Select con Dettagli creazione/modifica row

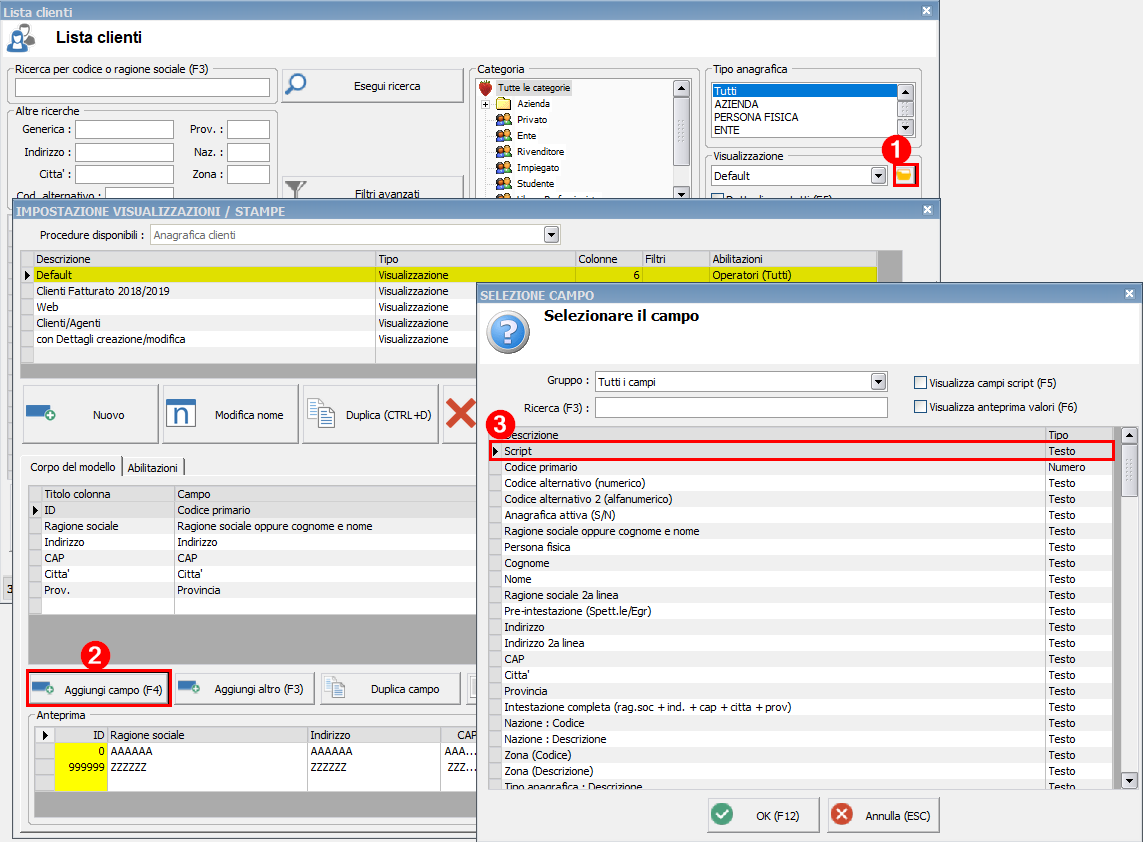point(248,339)
